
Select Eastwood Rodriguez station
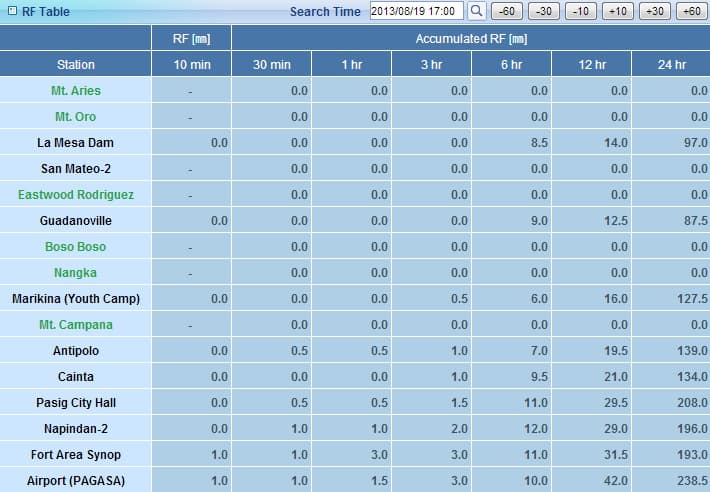coord(75,195)
